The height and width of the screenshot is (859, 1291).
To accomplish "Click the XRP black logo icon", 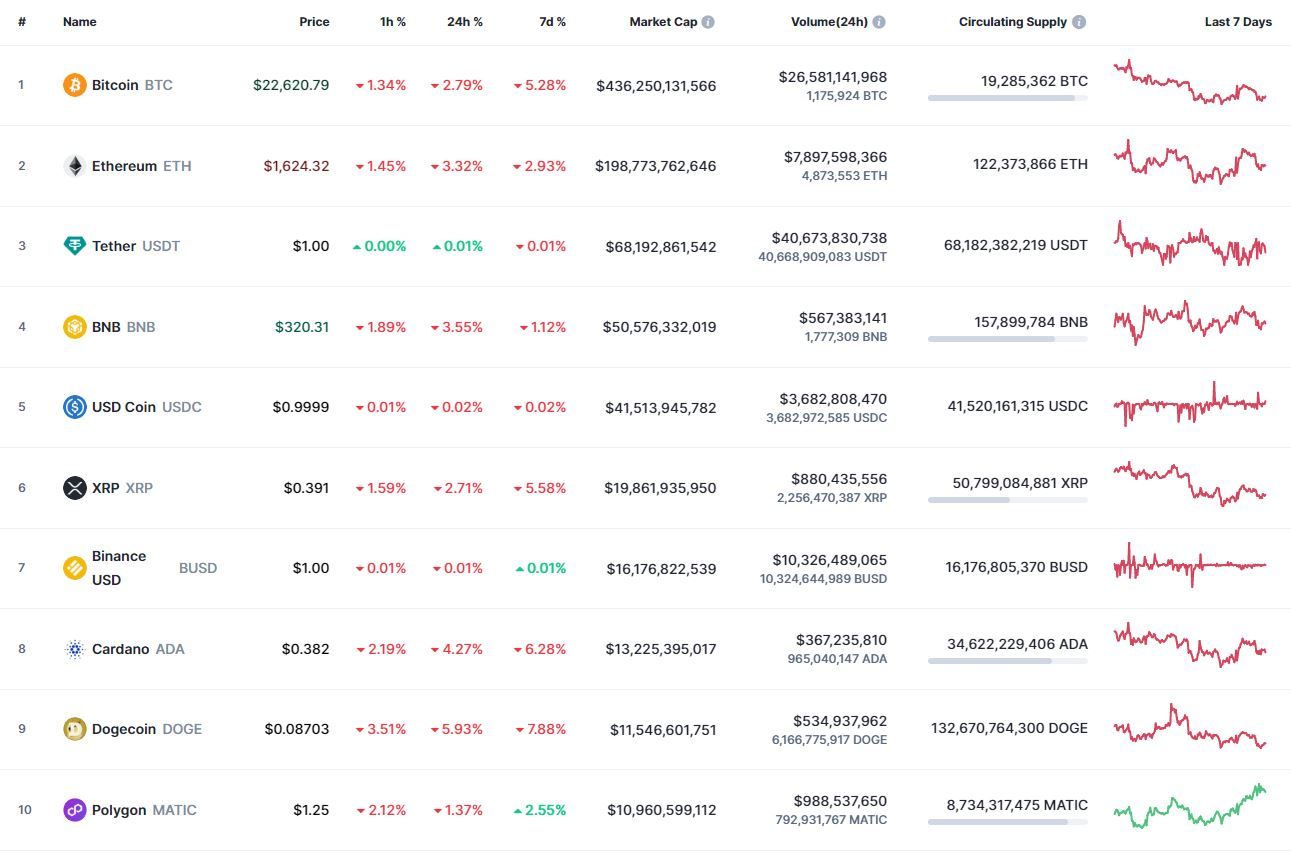I will coord(75,488).
